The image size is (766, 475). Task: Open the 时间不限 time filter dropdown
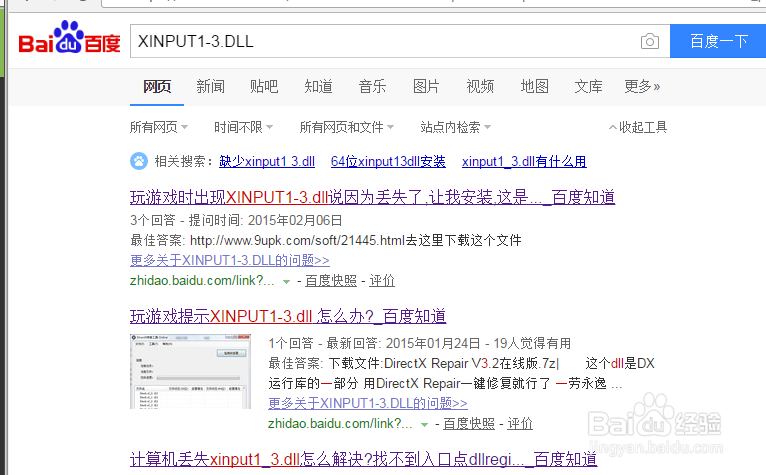(243, 128)
